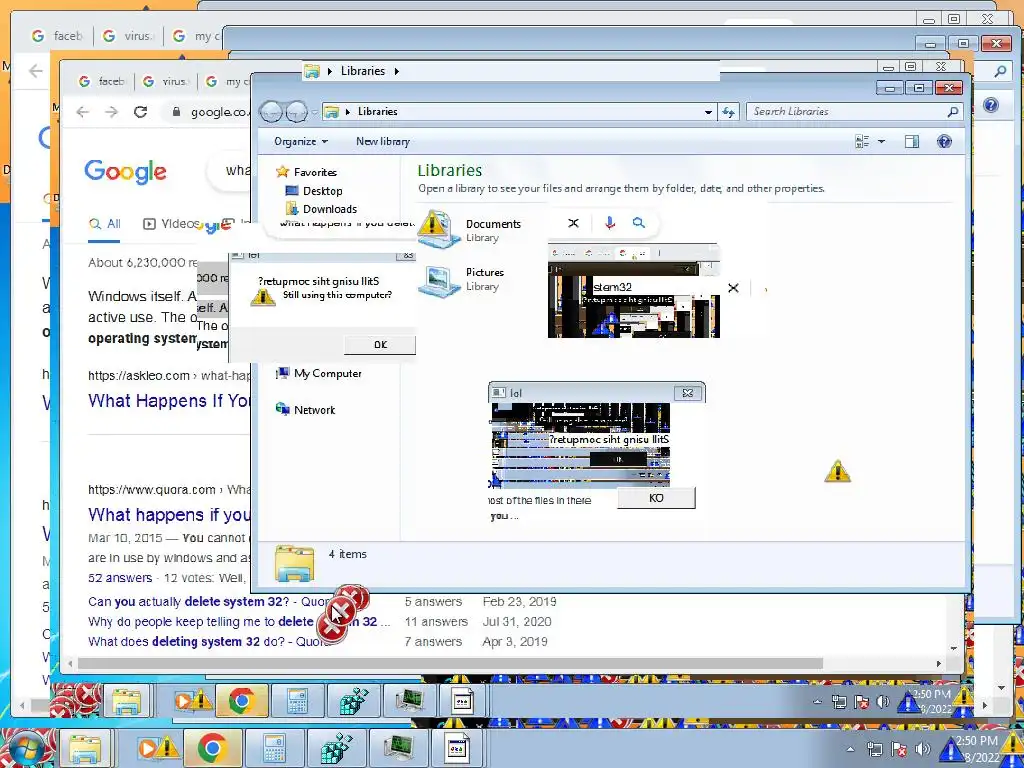1024x768 pixels.
Task: Open the Organize menu
Action: point(300,141)
